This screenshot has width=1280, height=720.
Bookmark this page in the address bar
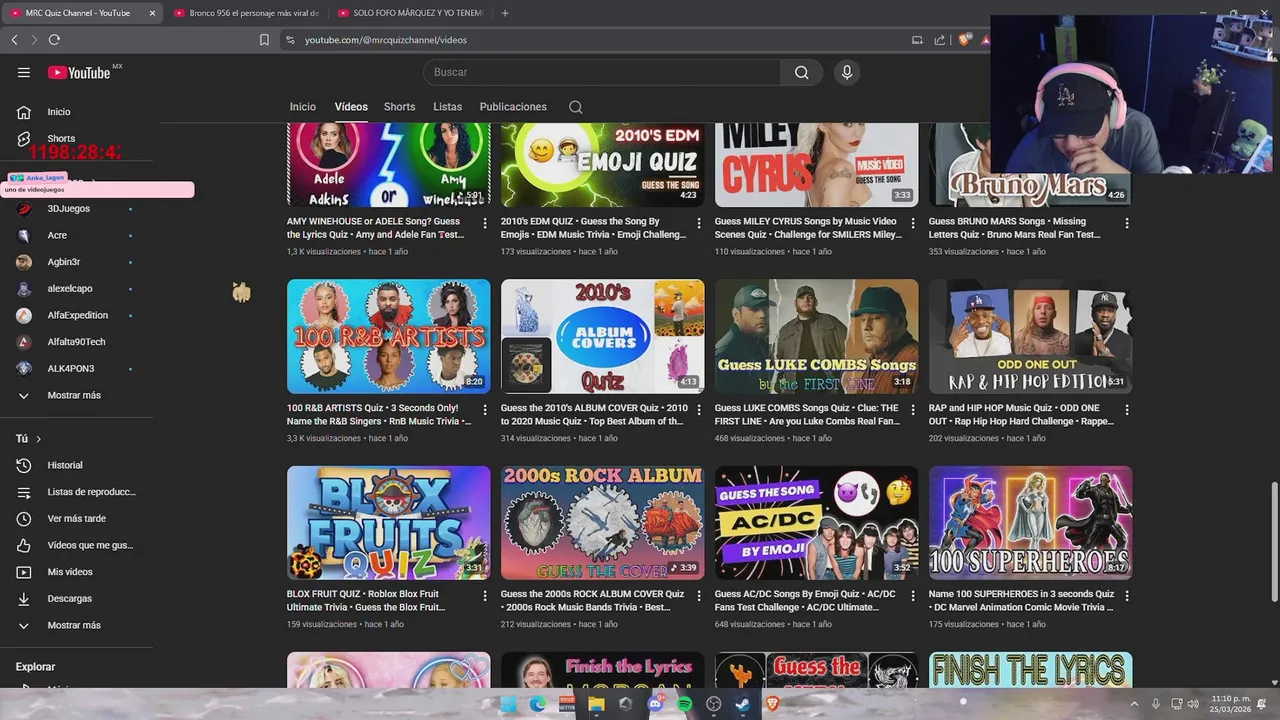(264, 40)
